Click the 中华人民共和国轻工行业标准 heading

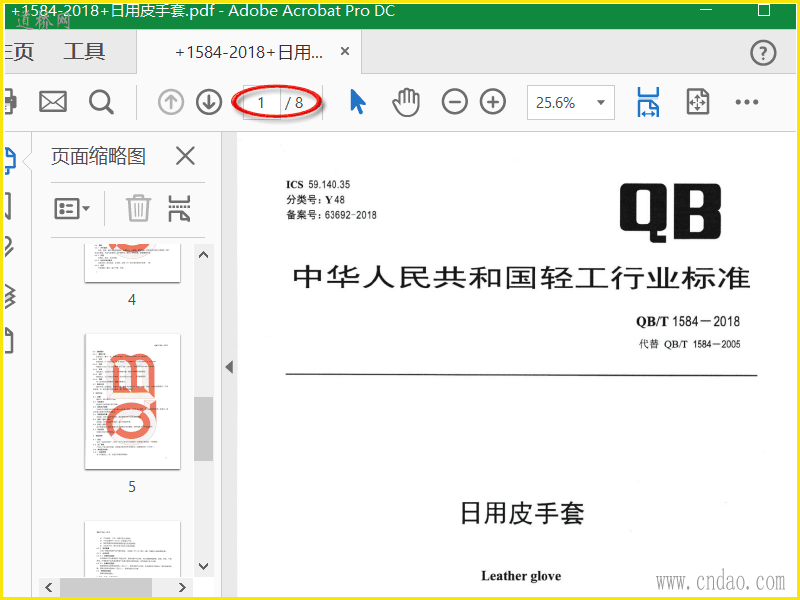521,278
